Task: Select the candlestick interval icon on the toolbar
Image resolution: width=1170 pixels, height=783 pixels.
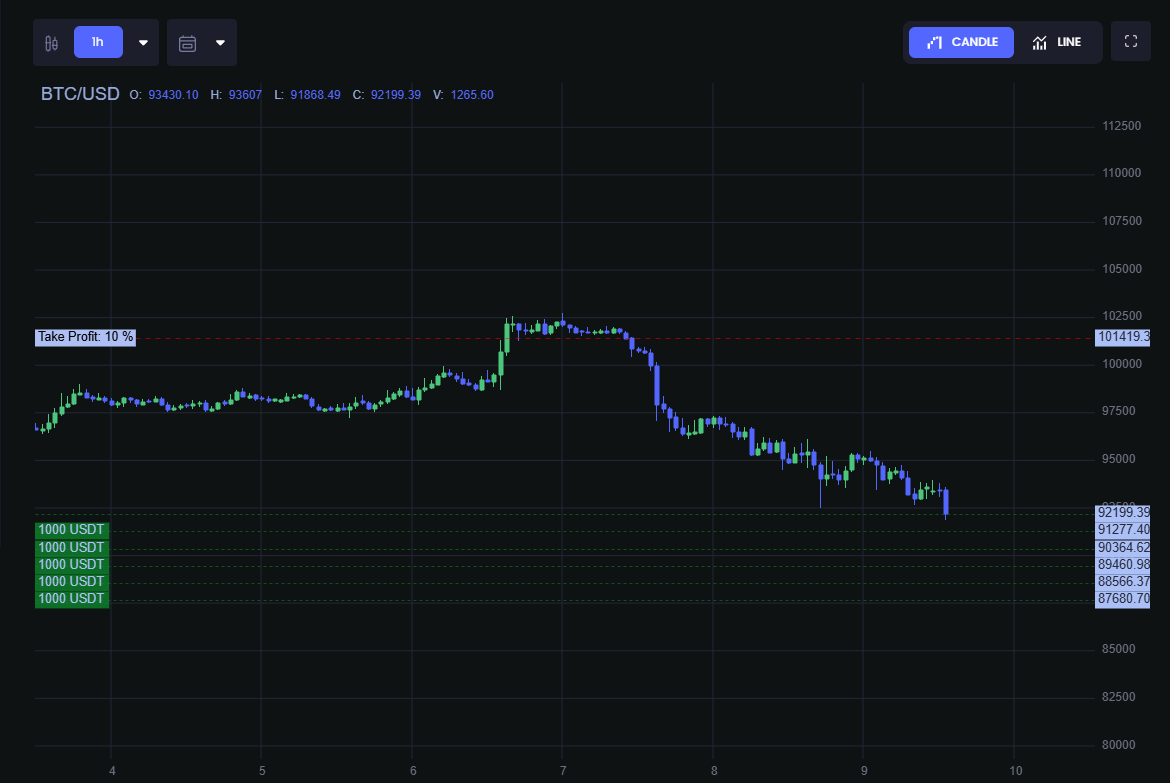Action: [x=51, y=42]
